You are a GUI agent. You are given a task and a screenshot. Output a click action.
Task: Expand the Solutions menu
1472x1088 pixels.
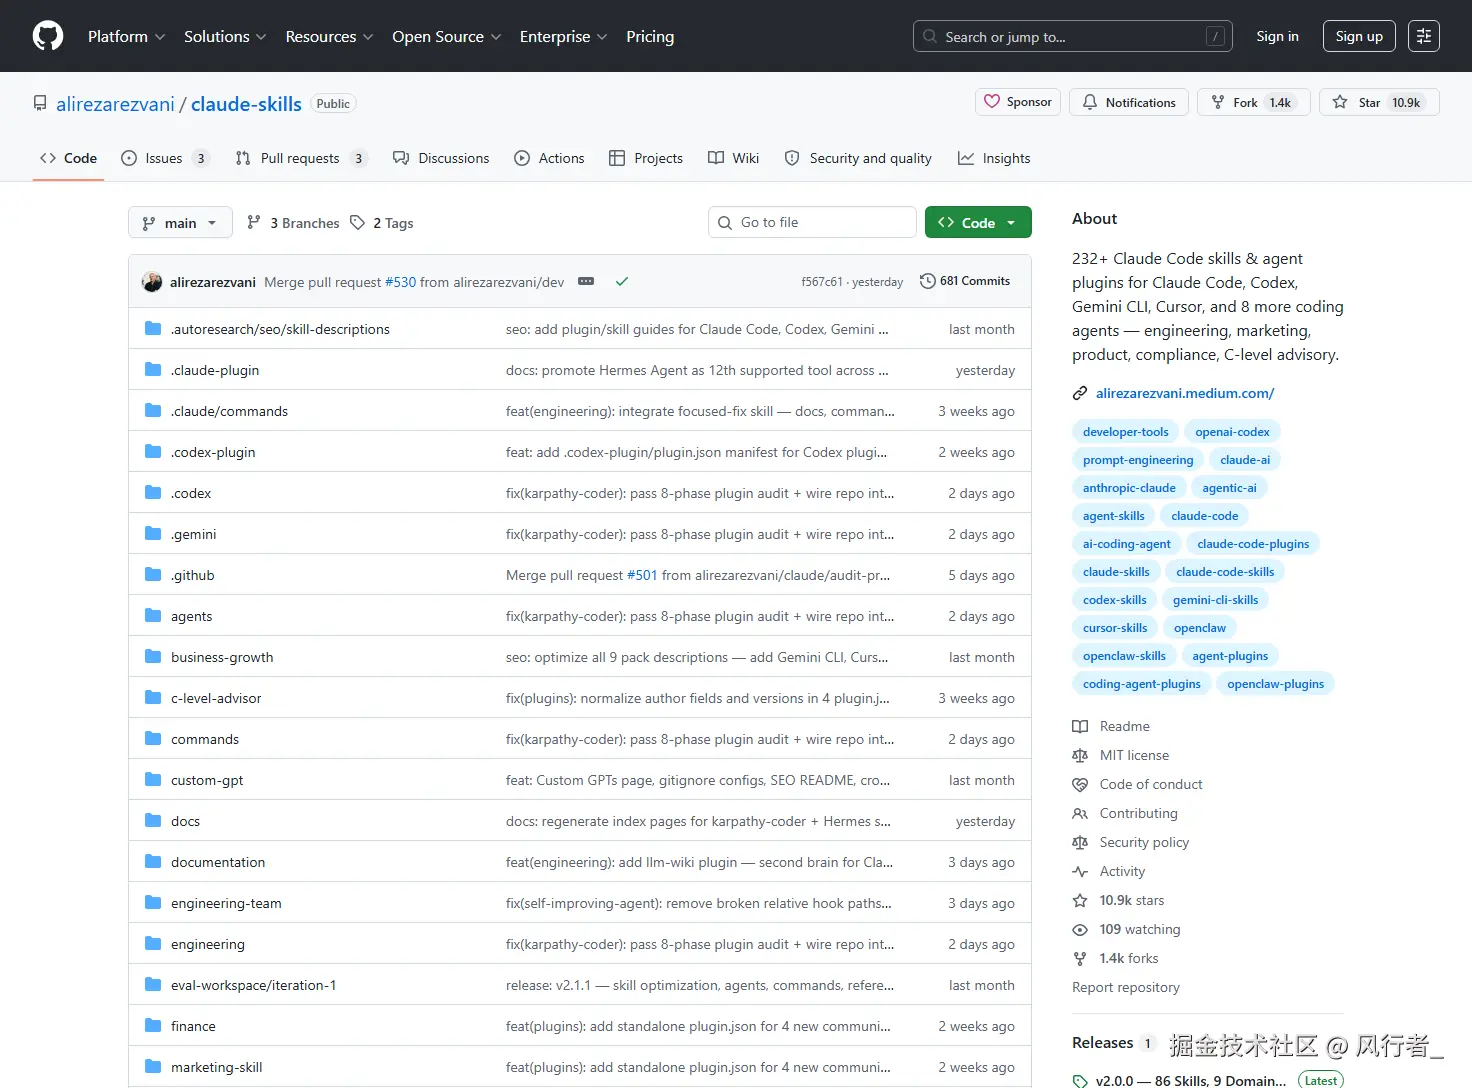pos(225,36)
